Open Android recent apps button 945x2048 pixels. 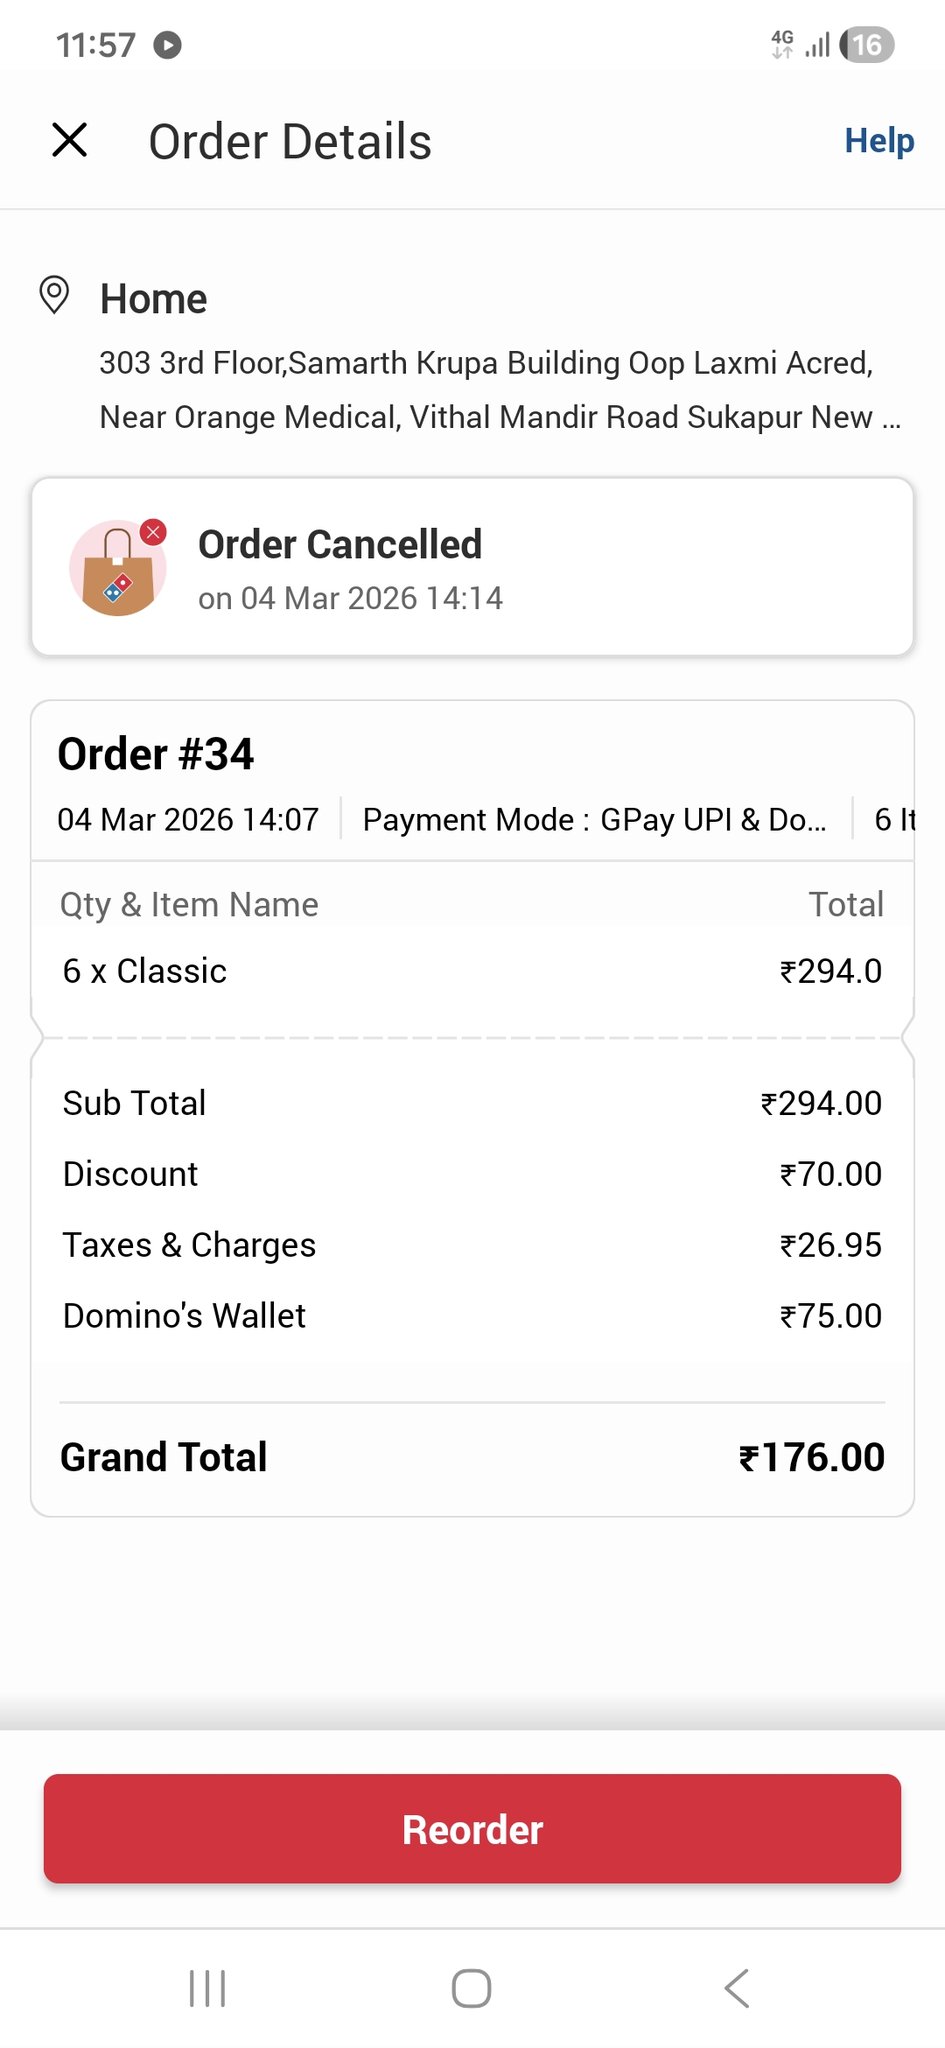tap(207, 1988)
